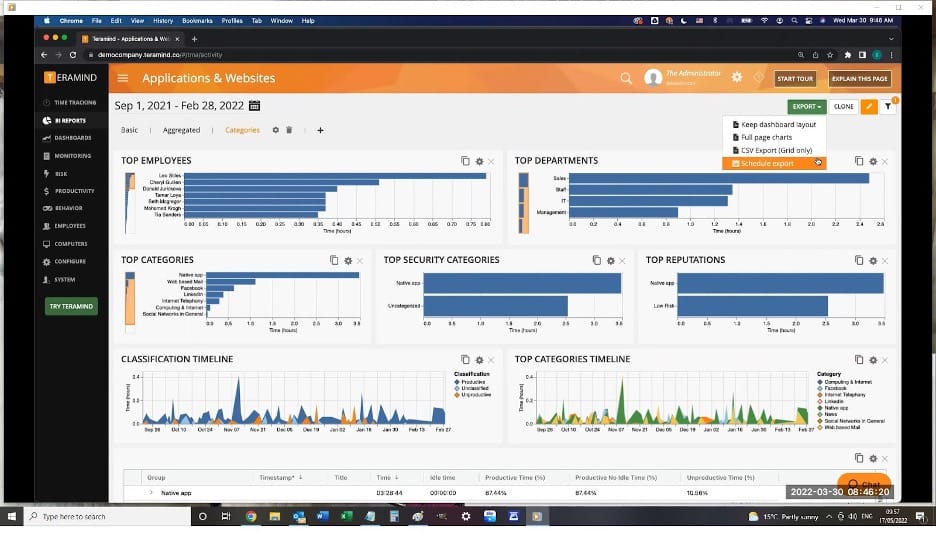This screenshot has height=548, width=936.
Task: Open the Administrator profile avatar
Action: (653, 78)
